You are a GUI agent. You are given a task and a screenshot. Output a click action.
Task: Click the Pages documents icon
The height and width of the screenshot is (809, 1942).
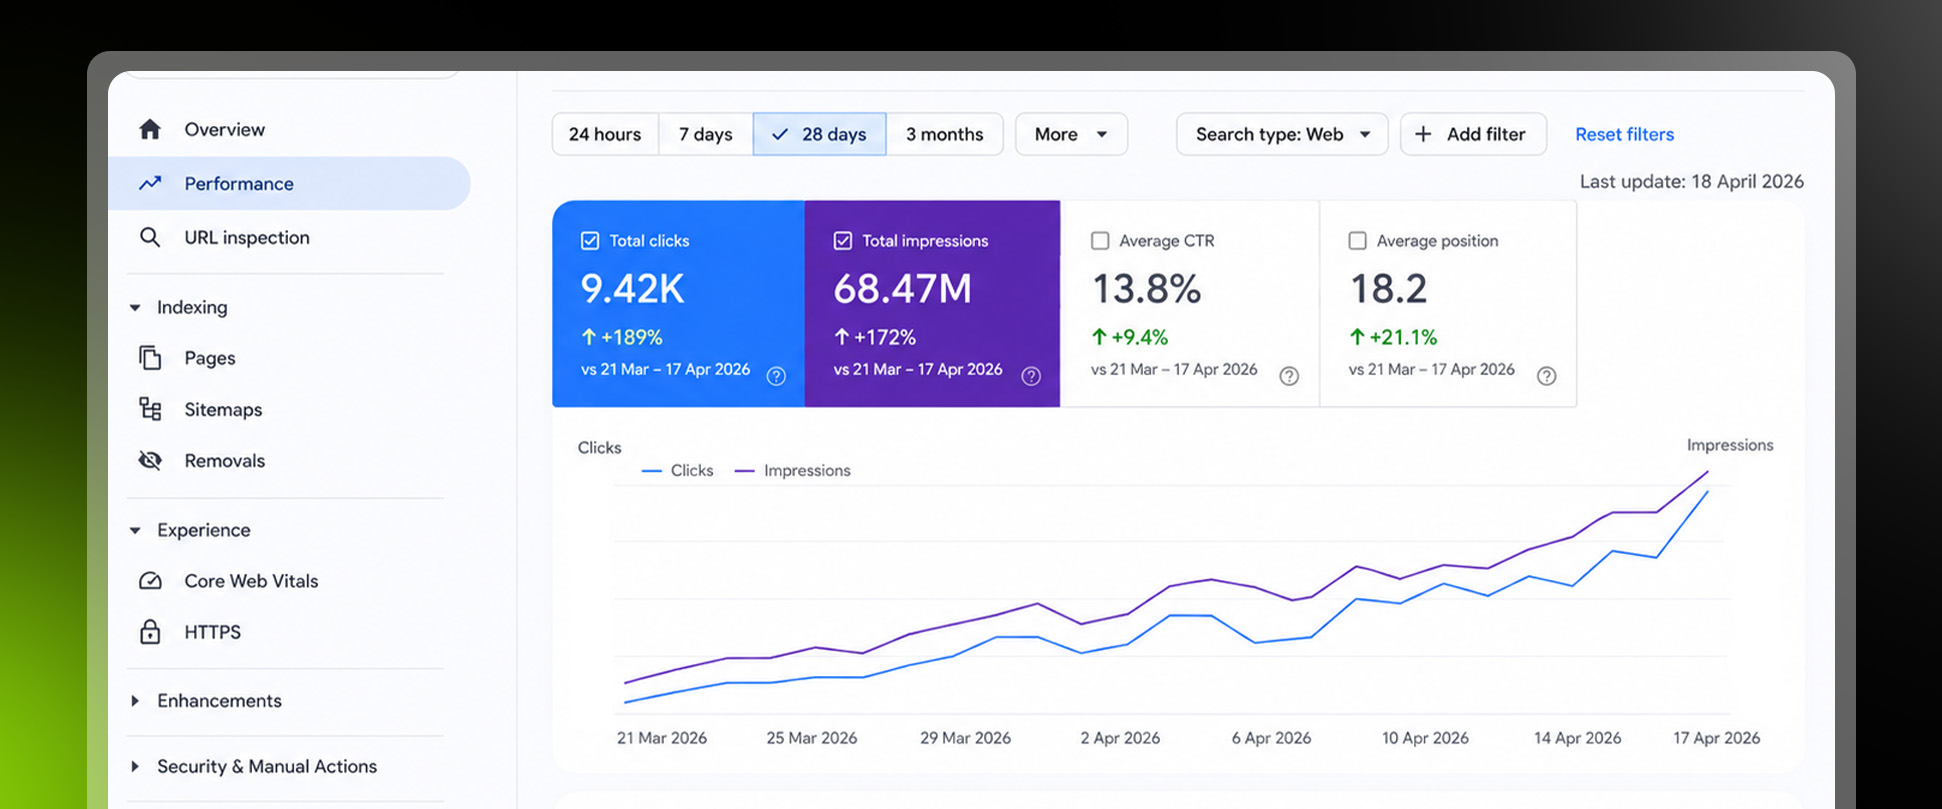click(150, 358)
